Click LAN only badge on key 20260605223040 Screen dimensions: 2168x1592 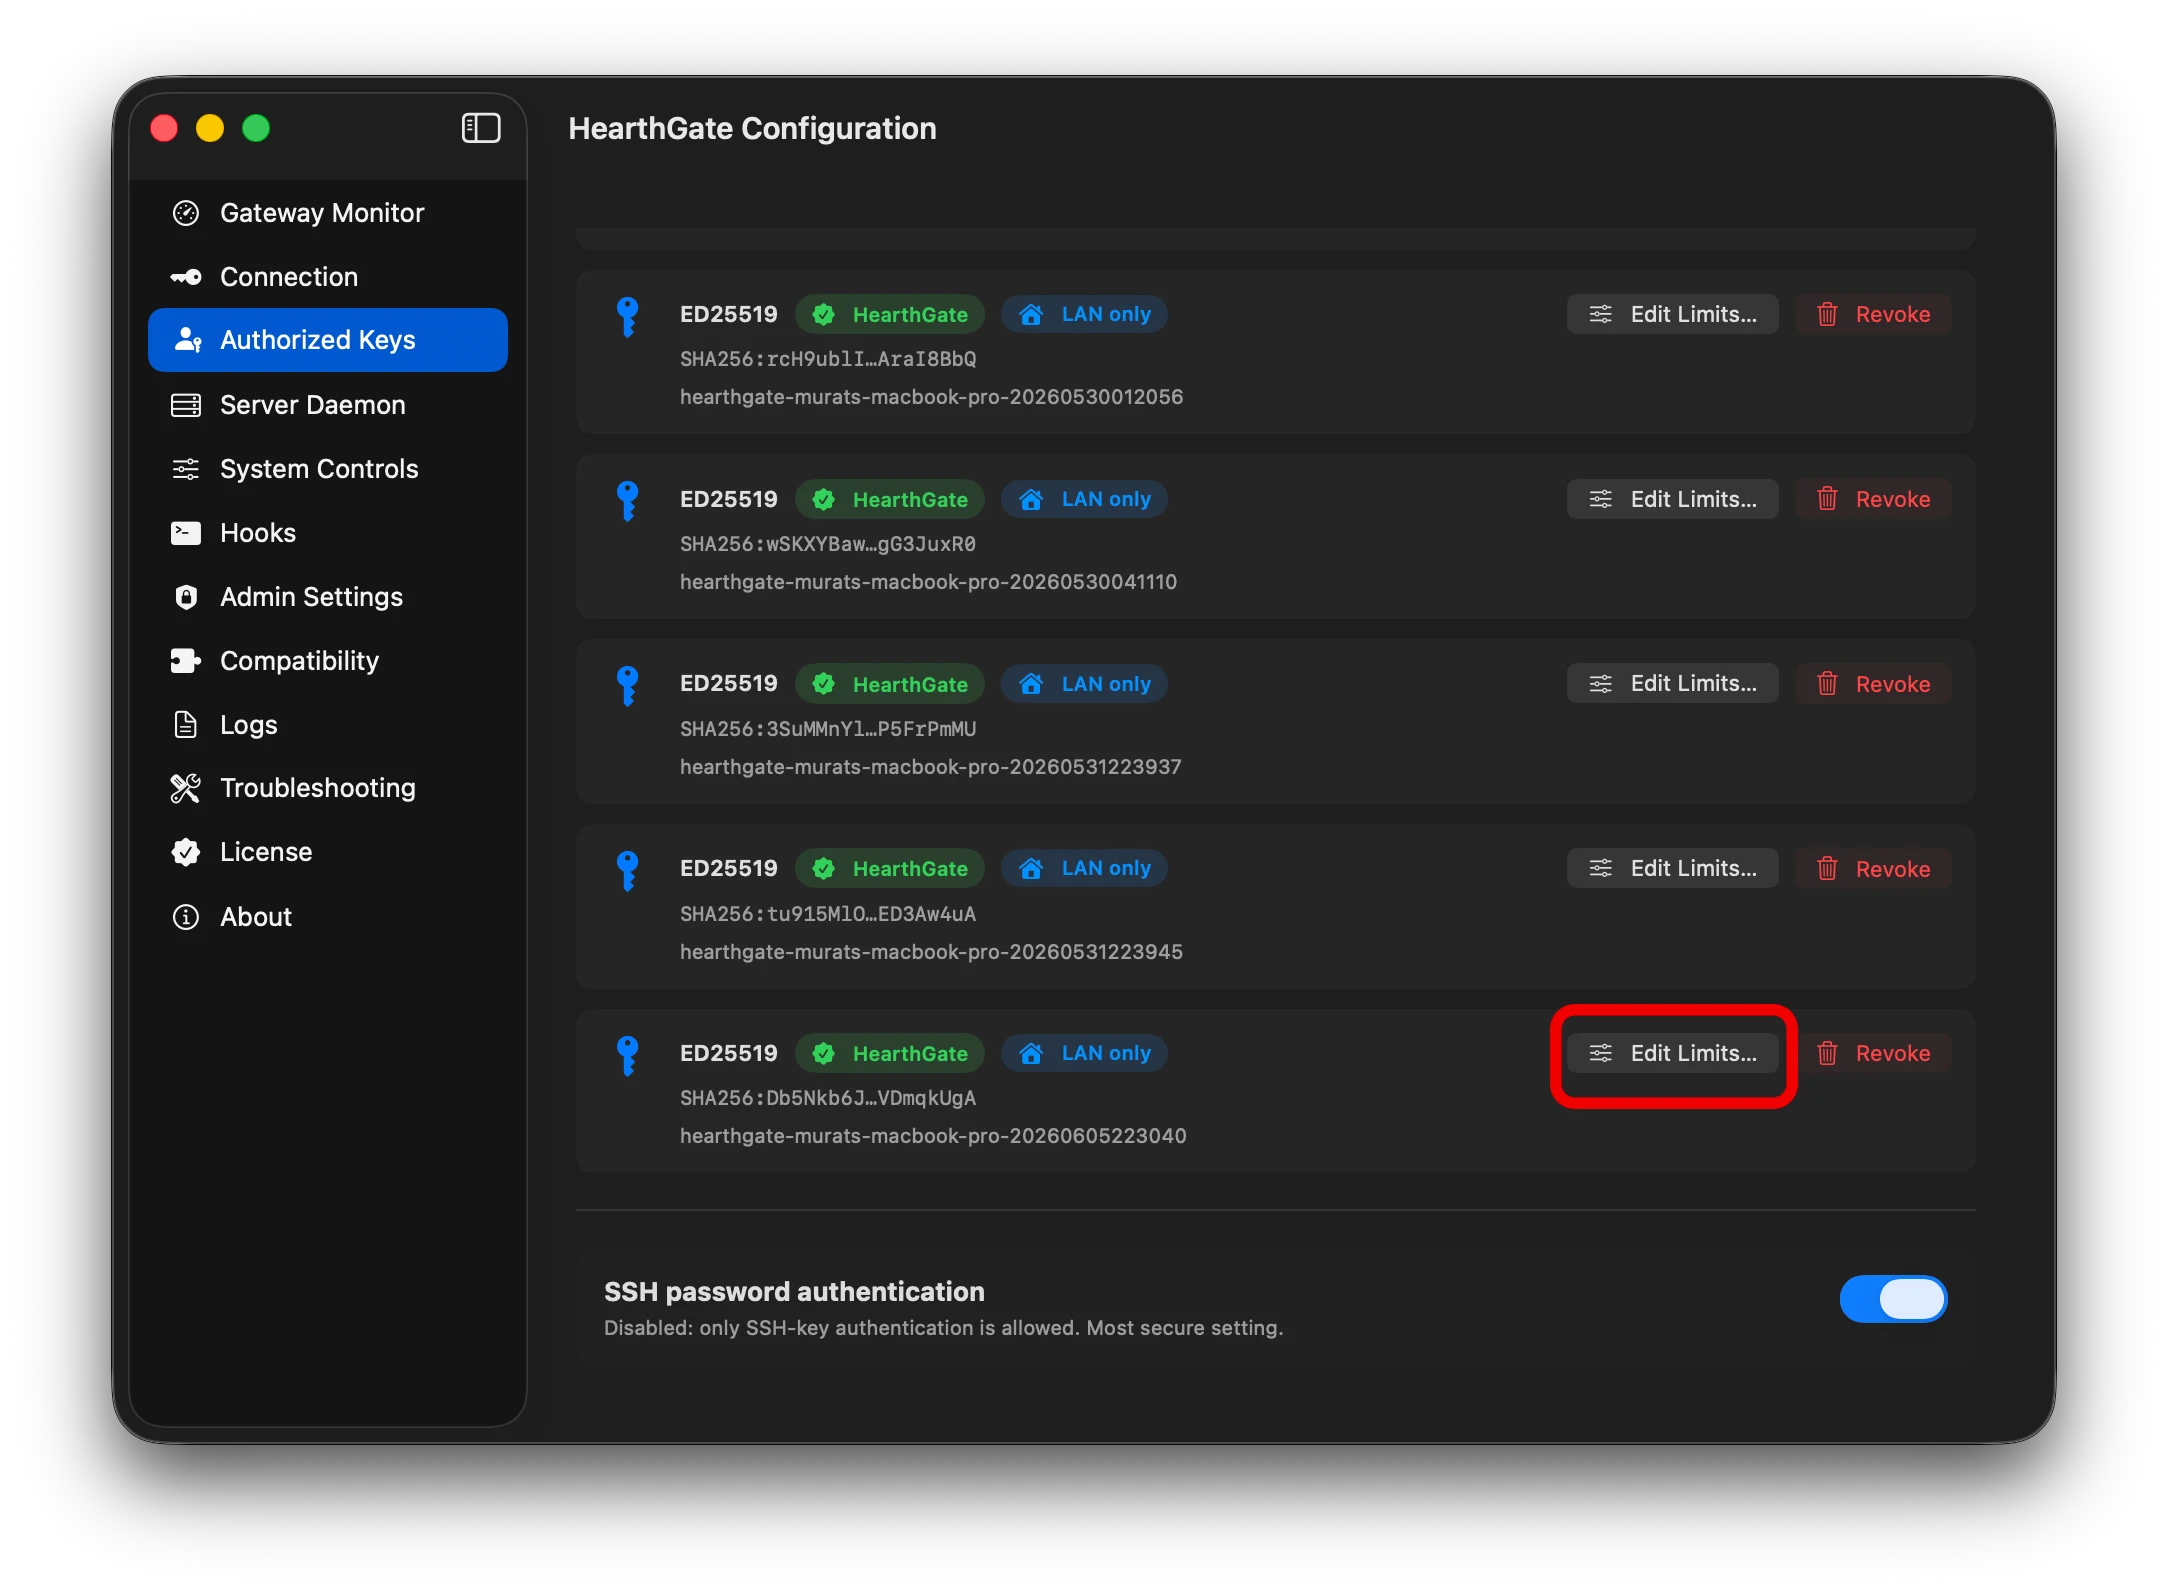[1084, 1053]
